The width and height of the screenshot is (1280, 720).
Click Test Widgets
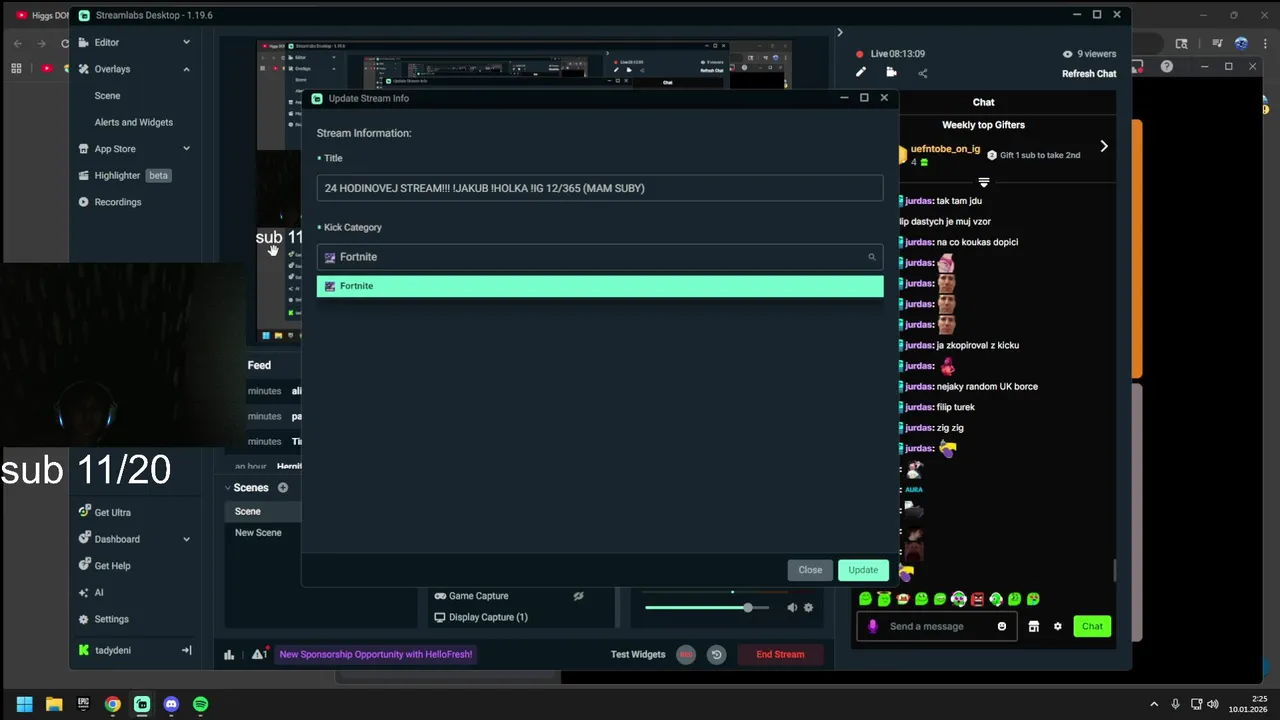click(x=638, y=654)
